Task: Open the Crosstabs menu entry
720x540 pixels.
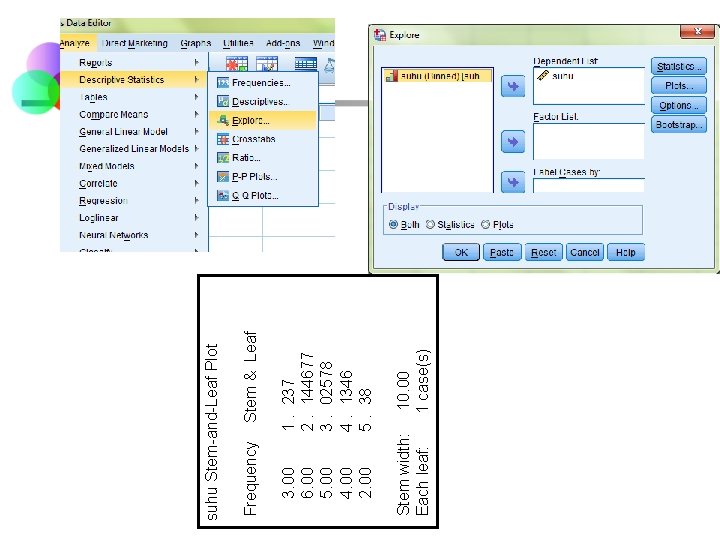Action: click(x=263, y=139)
